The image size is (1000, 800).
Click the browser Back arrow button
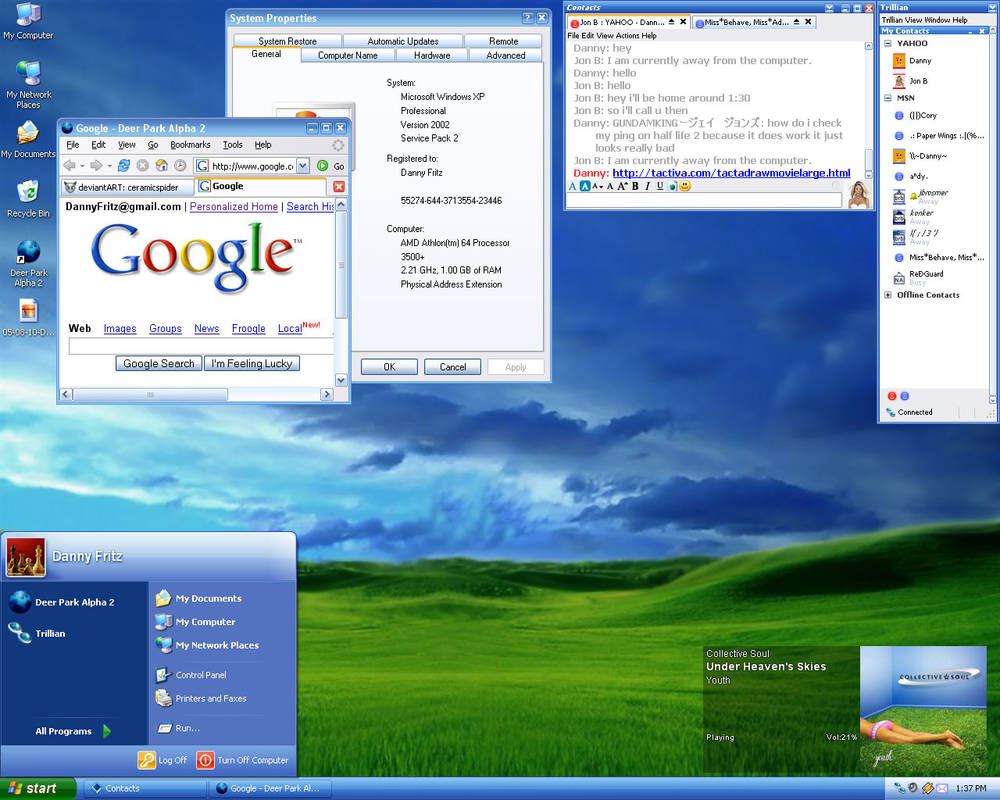pyautogui.click(x=69, y=166)
